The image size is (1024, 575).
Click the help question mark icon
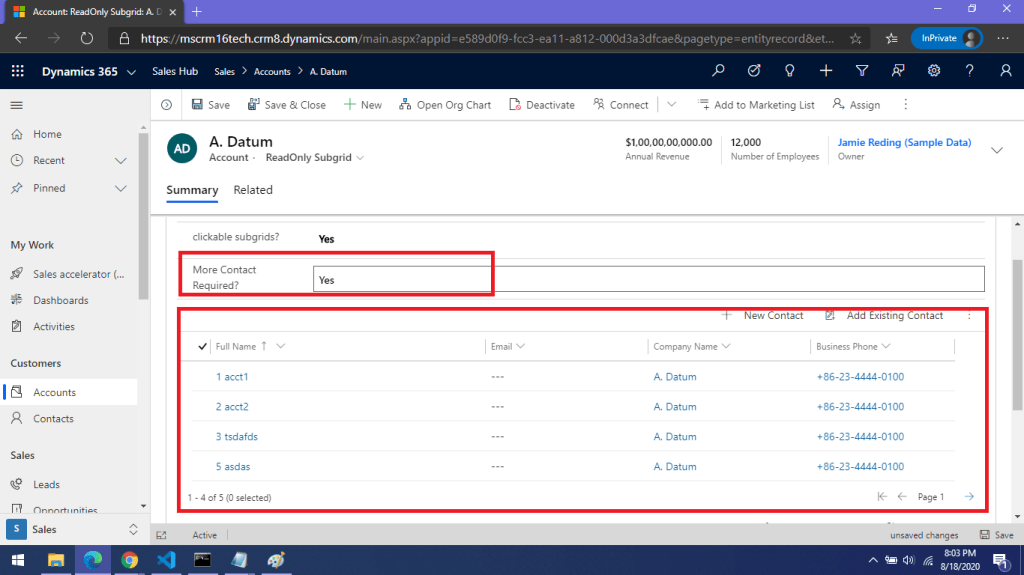tap(969, 71)
